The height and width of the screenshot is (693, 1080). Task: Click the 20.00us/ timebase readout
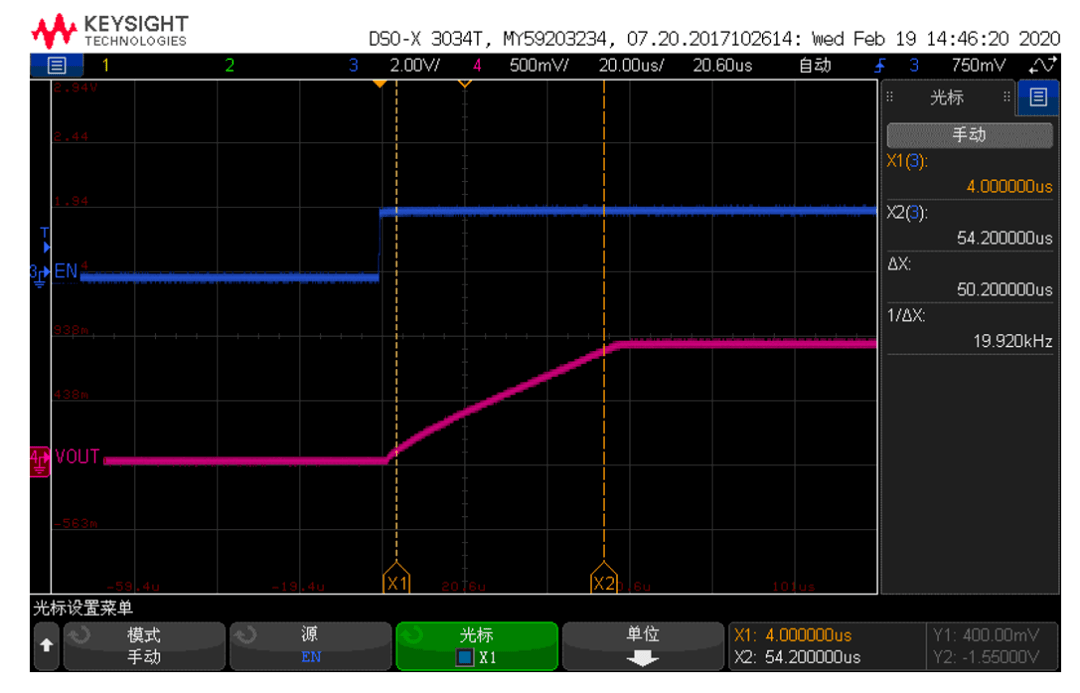tap(631, 65)
